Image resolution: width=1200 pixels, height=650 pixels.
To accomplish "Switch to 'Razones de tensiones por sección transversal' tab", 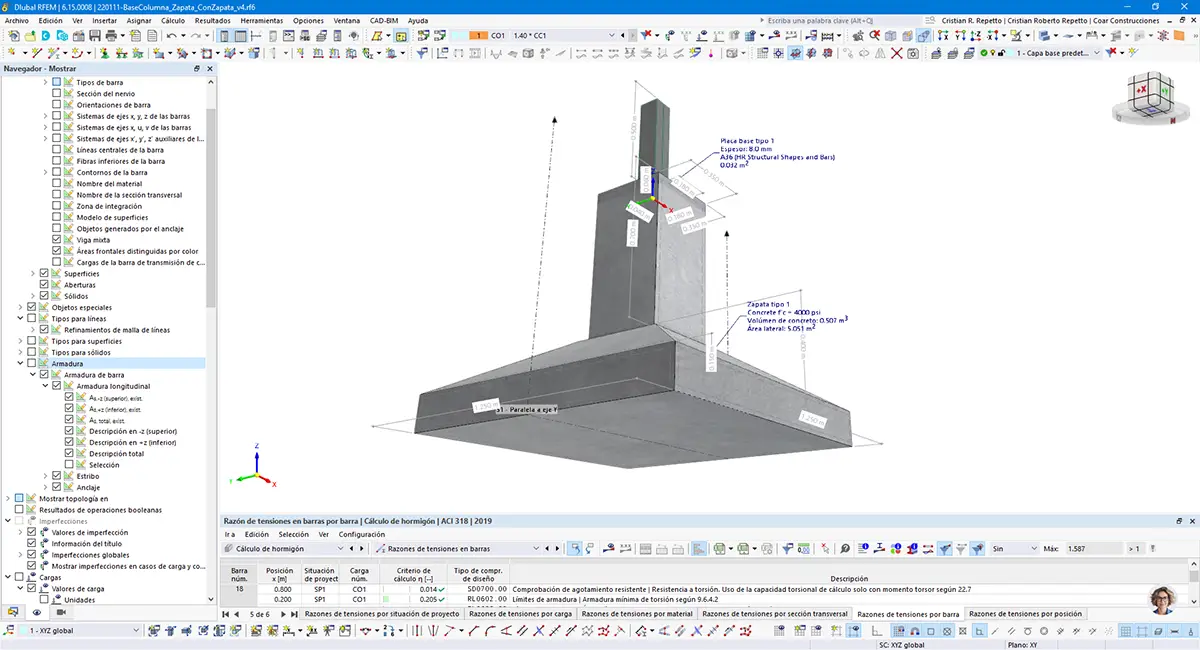I will coord(774,614).
